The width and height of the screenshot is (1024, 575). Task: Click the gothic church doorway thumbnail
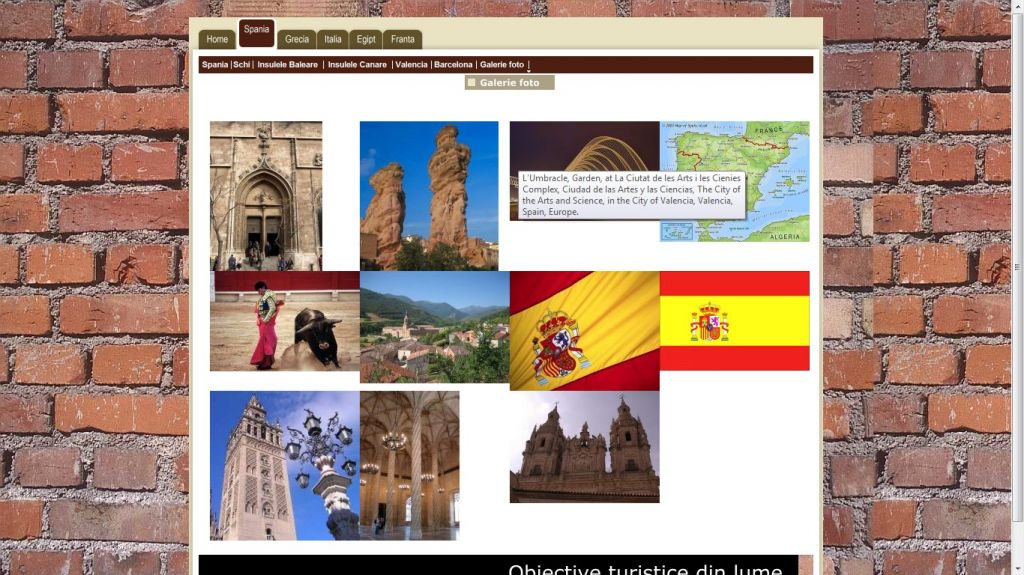click(x=266, y=195)
